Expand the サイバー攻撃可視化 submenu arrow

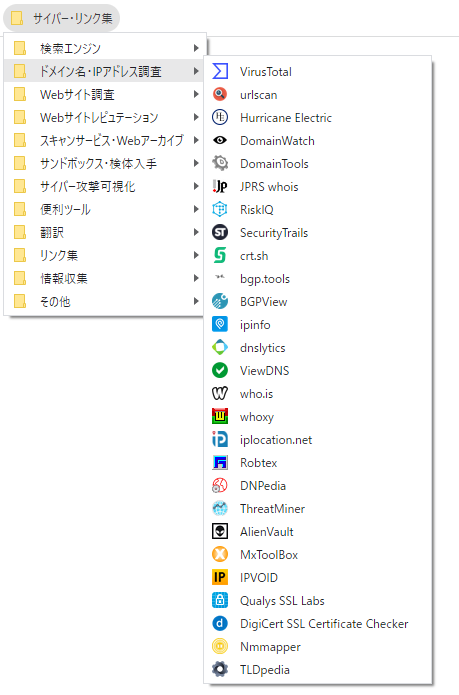point(196,187)
